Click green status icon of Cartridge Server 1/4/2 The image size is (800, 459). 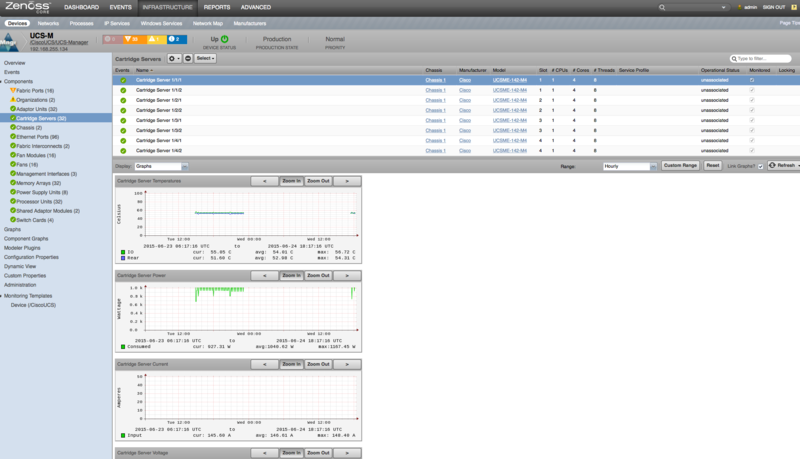[123, 151]
